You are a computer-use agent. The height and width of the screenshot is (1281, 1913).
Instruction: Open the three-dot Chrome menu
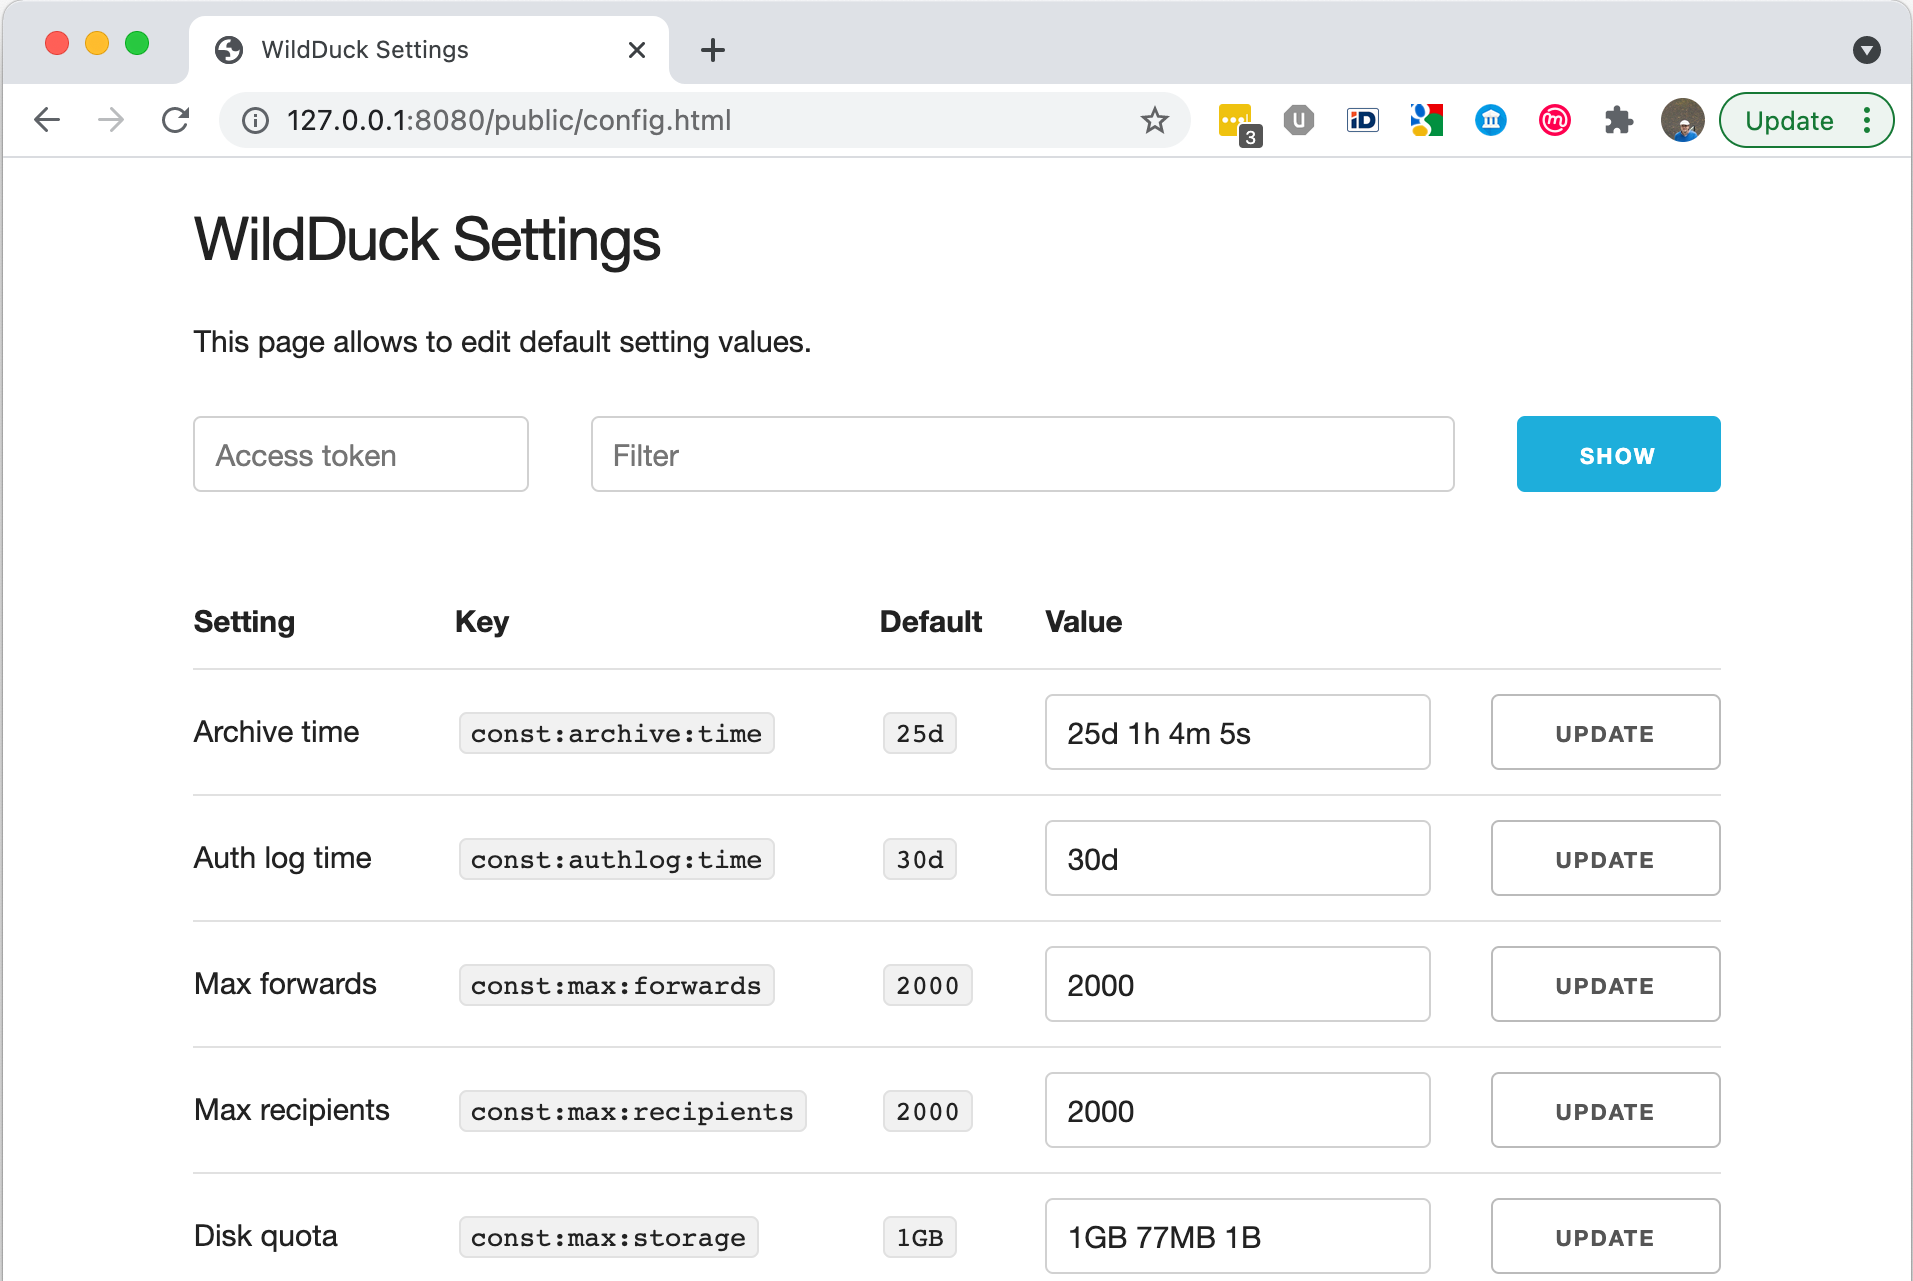coord(1867,121)
